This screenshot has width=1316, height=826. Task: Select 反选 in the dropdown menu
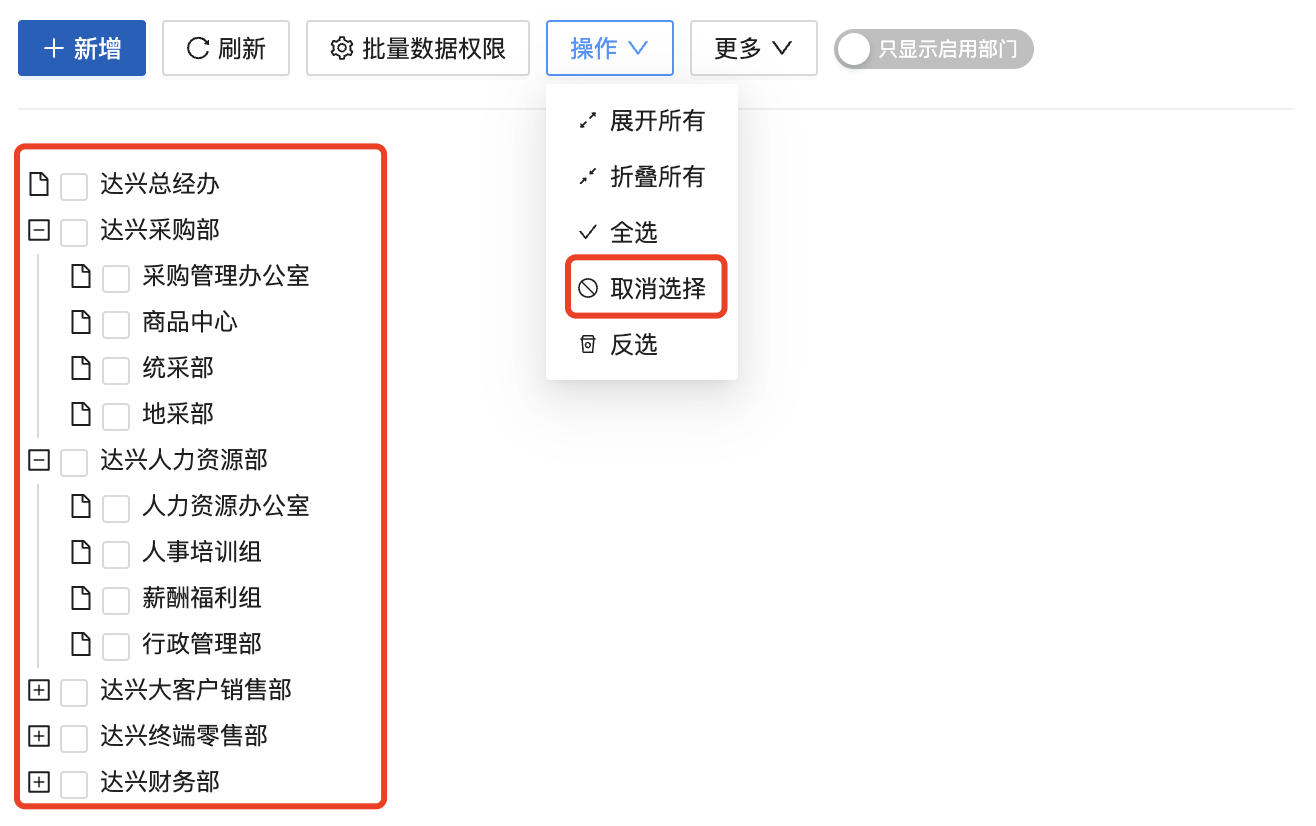click(634, 345)
